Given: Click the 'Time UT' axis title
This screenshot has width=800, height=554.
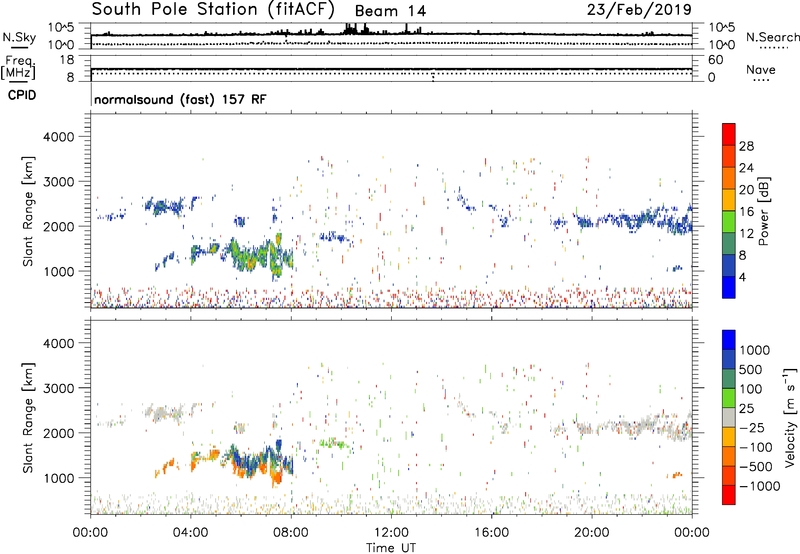Looking at the screenshot, I should pyautogui.click(x=391, y=548).
